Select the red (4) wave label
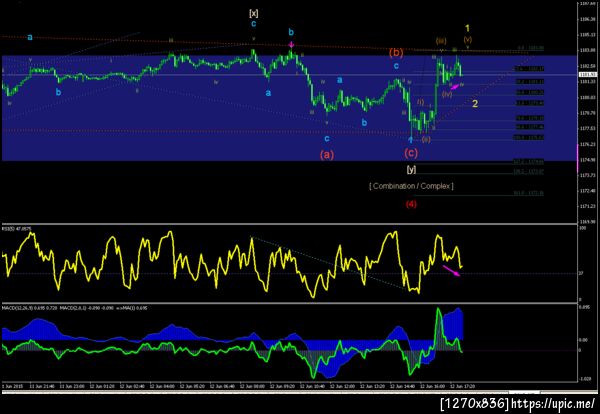Screen dimensions: 600x414 pyautogui.click(x=411, y=204)
